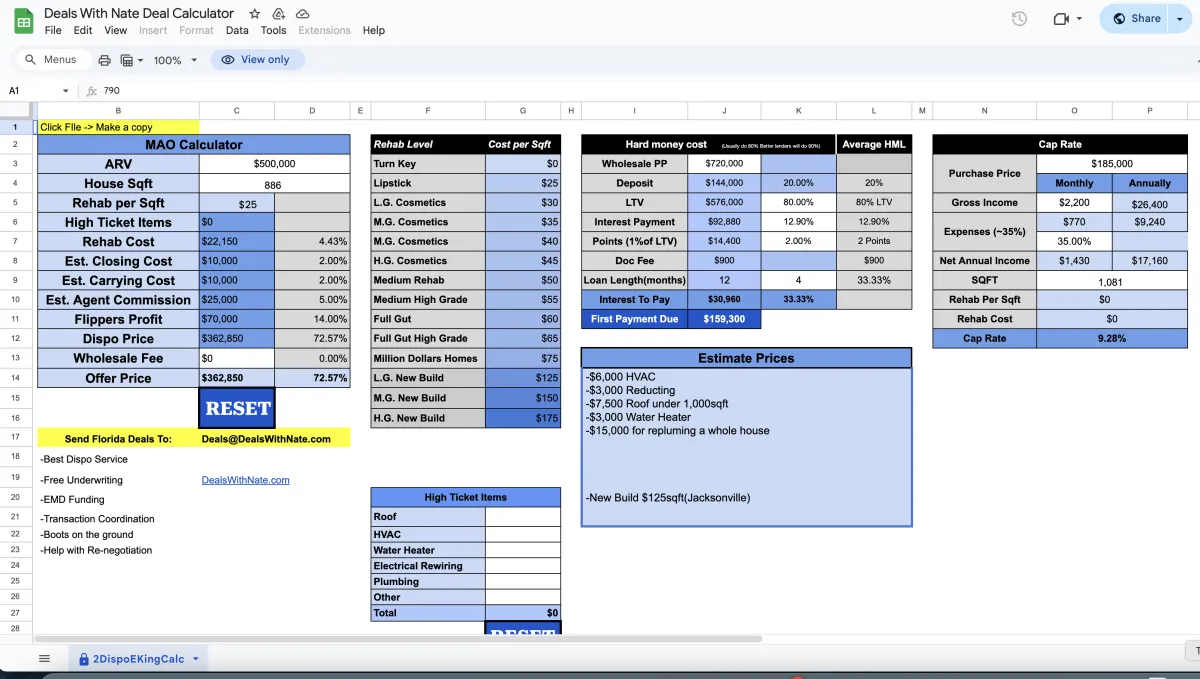Click the Turn Key rehab level cell
Image resolution: width=1200 pixels, height=679 pixels.
pyautogui.click(x=428, y=164)
